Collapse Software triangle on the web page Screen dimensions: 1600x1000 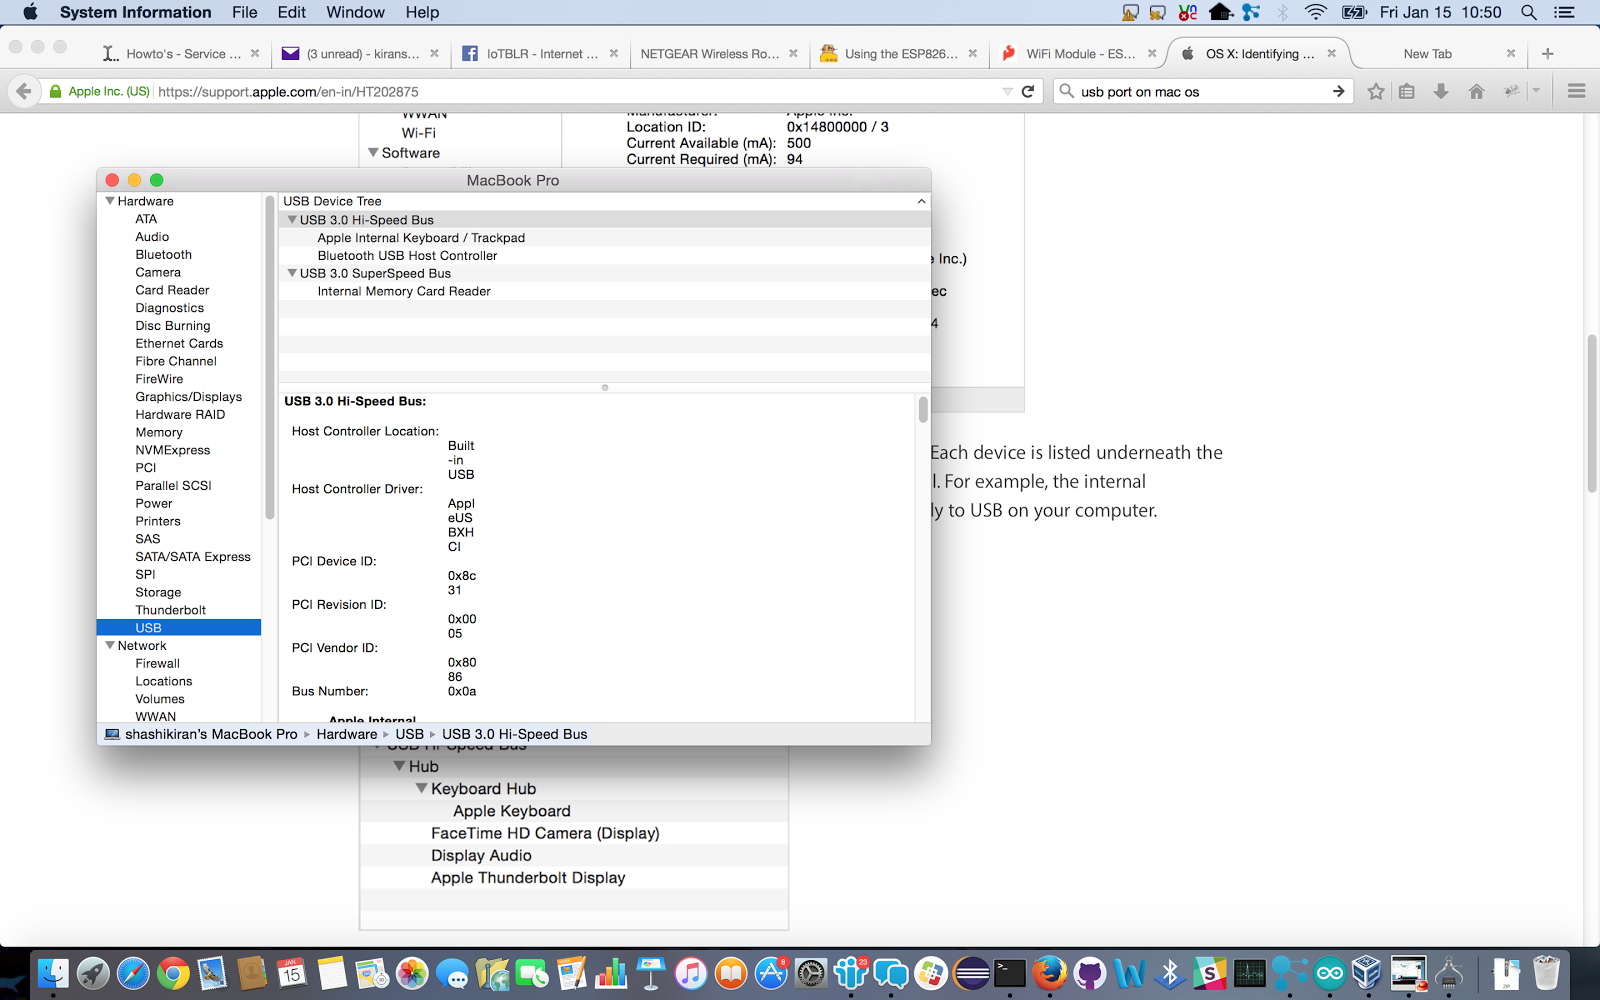coord(373,153)
